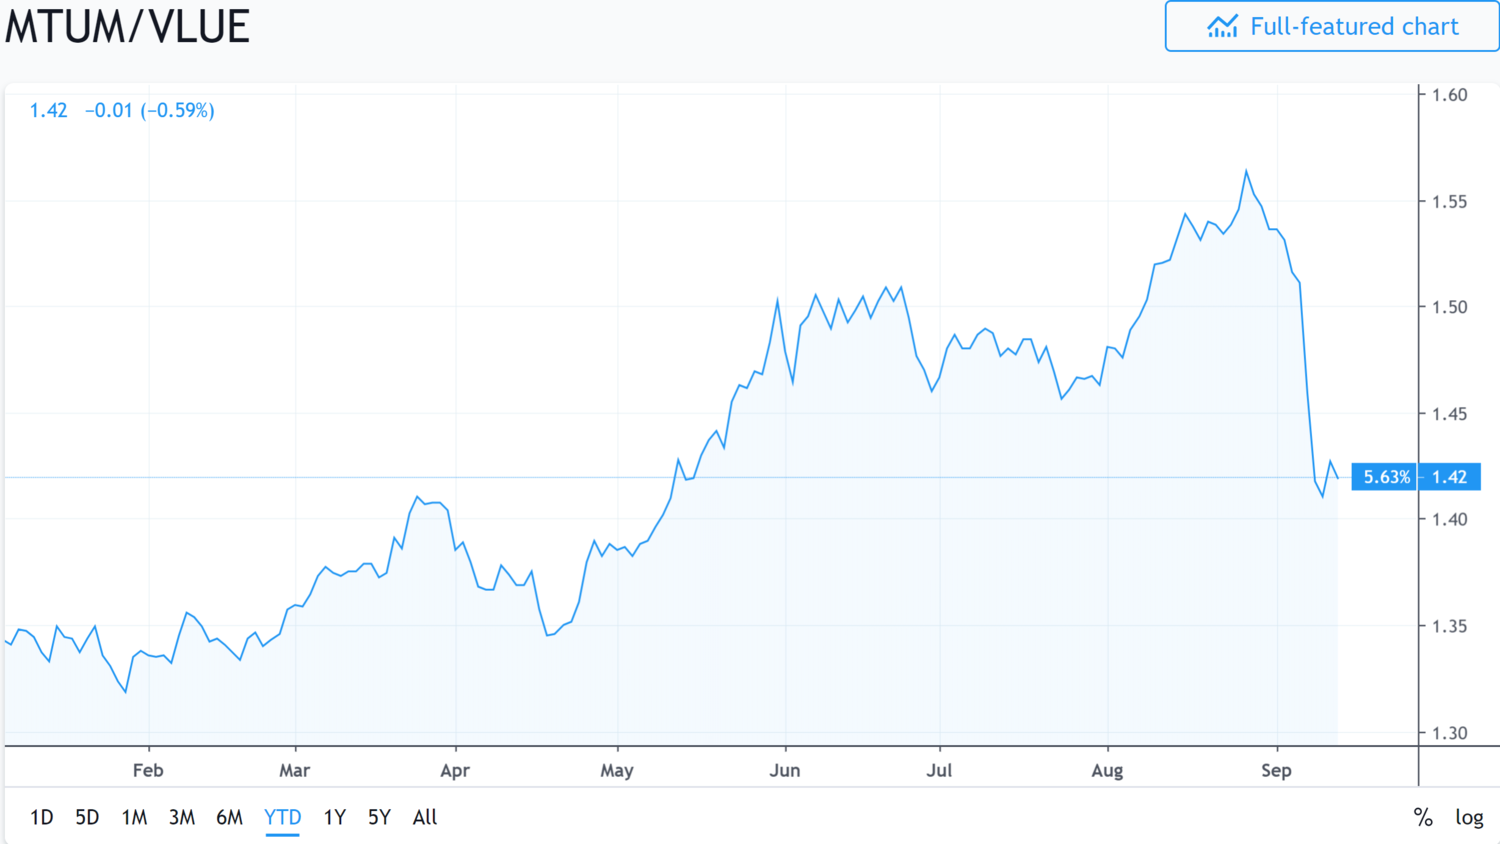The height and width of the screenshot is (844, 1500).
Task: Click the 1.42 last price value
Action: [48, 110]
